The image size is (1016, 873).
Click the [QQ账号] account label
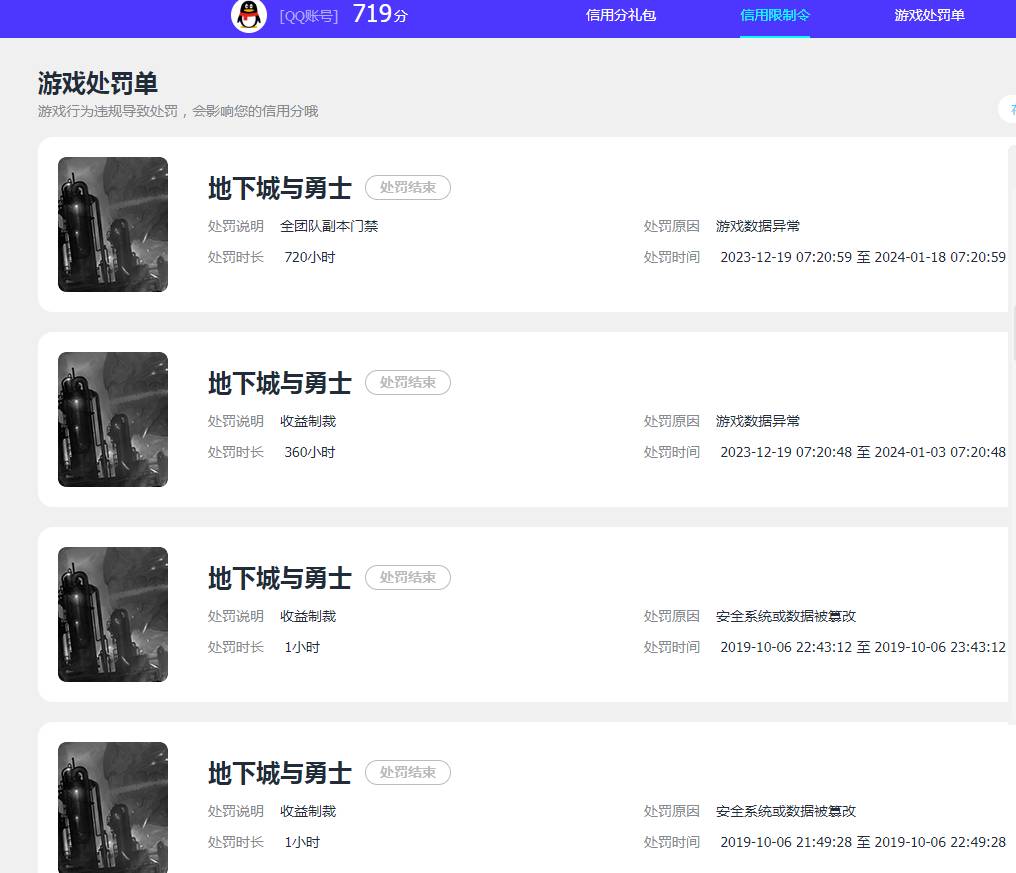tap(309, 16)
